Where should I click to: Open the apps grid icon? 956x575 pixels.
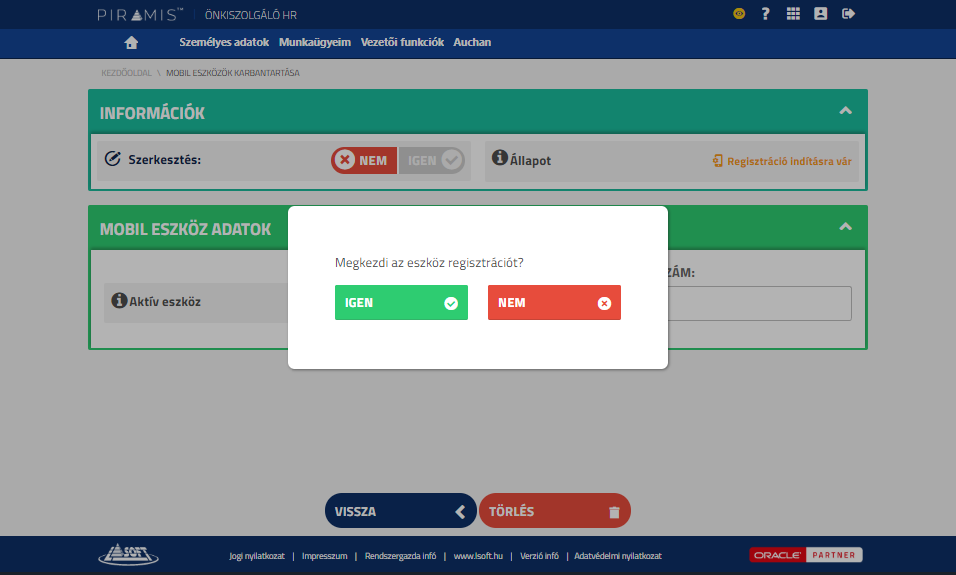[x=793, y=14]
